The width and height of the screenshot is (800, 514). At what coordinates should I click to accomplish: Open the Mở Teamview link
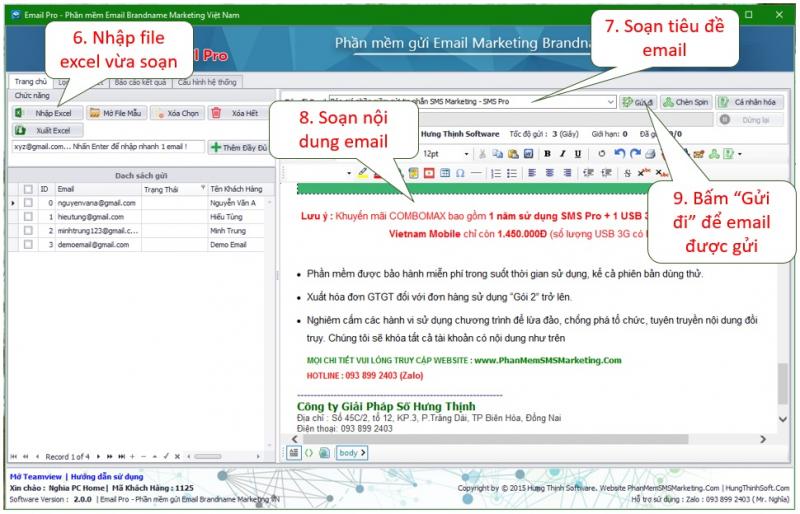36,477
